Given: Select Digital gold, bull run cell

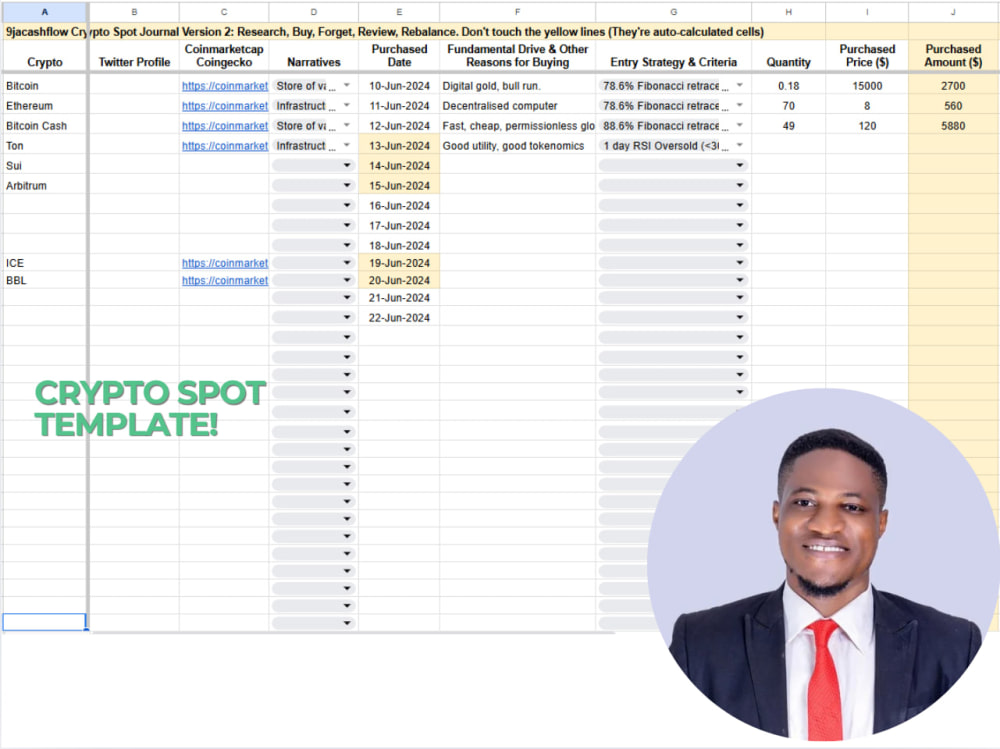Looking at the screenshot, I should (517, 85).
